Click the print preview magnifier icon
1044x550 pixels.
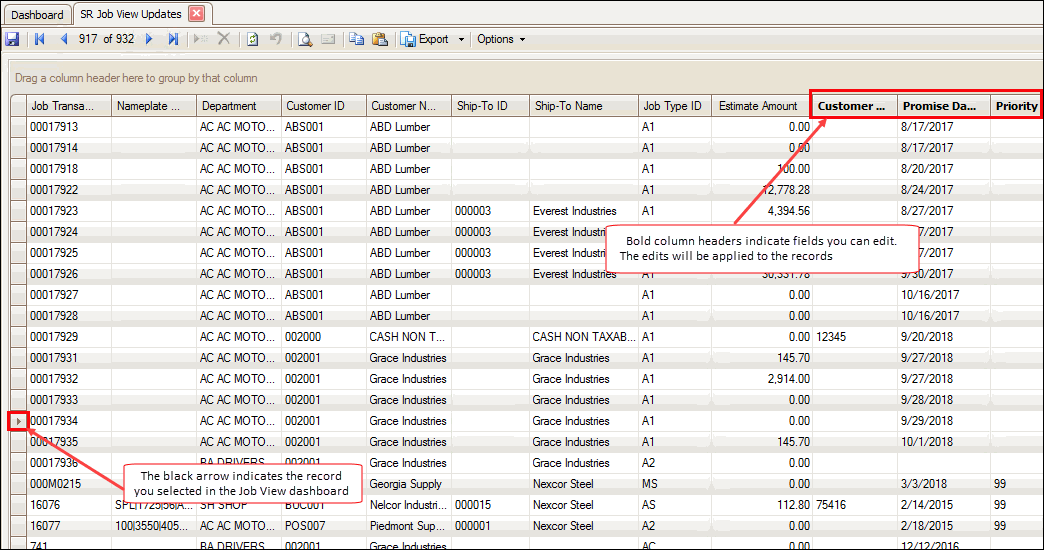(x=305, y=39)
